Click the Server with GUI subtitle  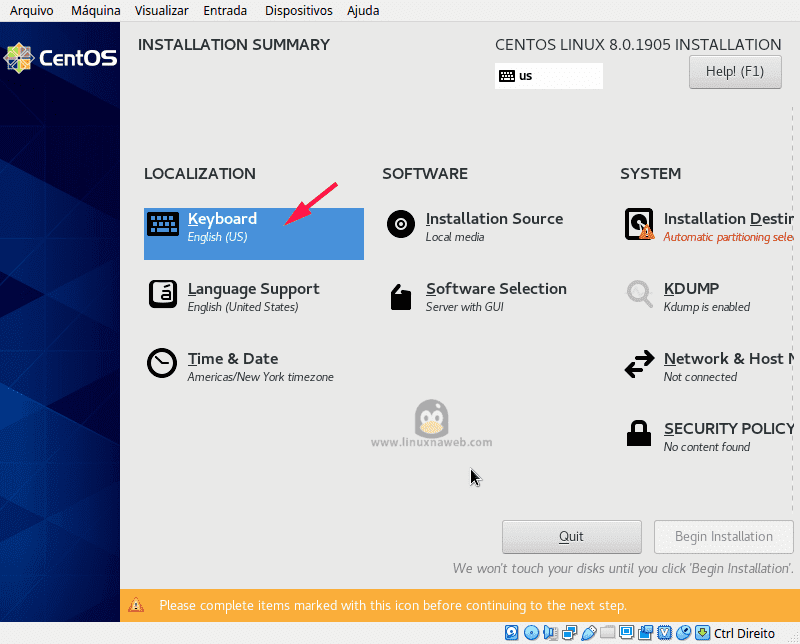pos(464,307)
